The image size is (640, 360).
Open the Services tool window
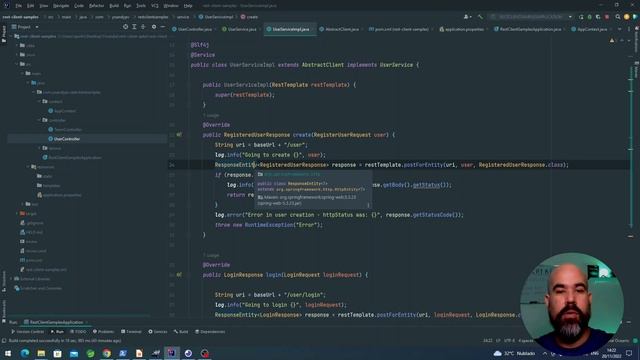[158, 331]
